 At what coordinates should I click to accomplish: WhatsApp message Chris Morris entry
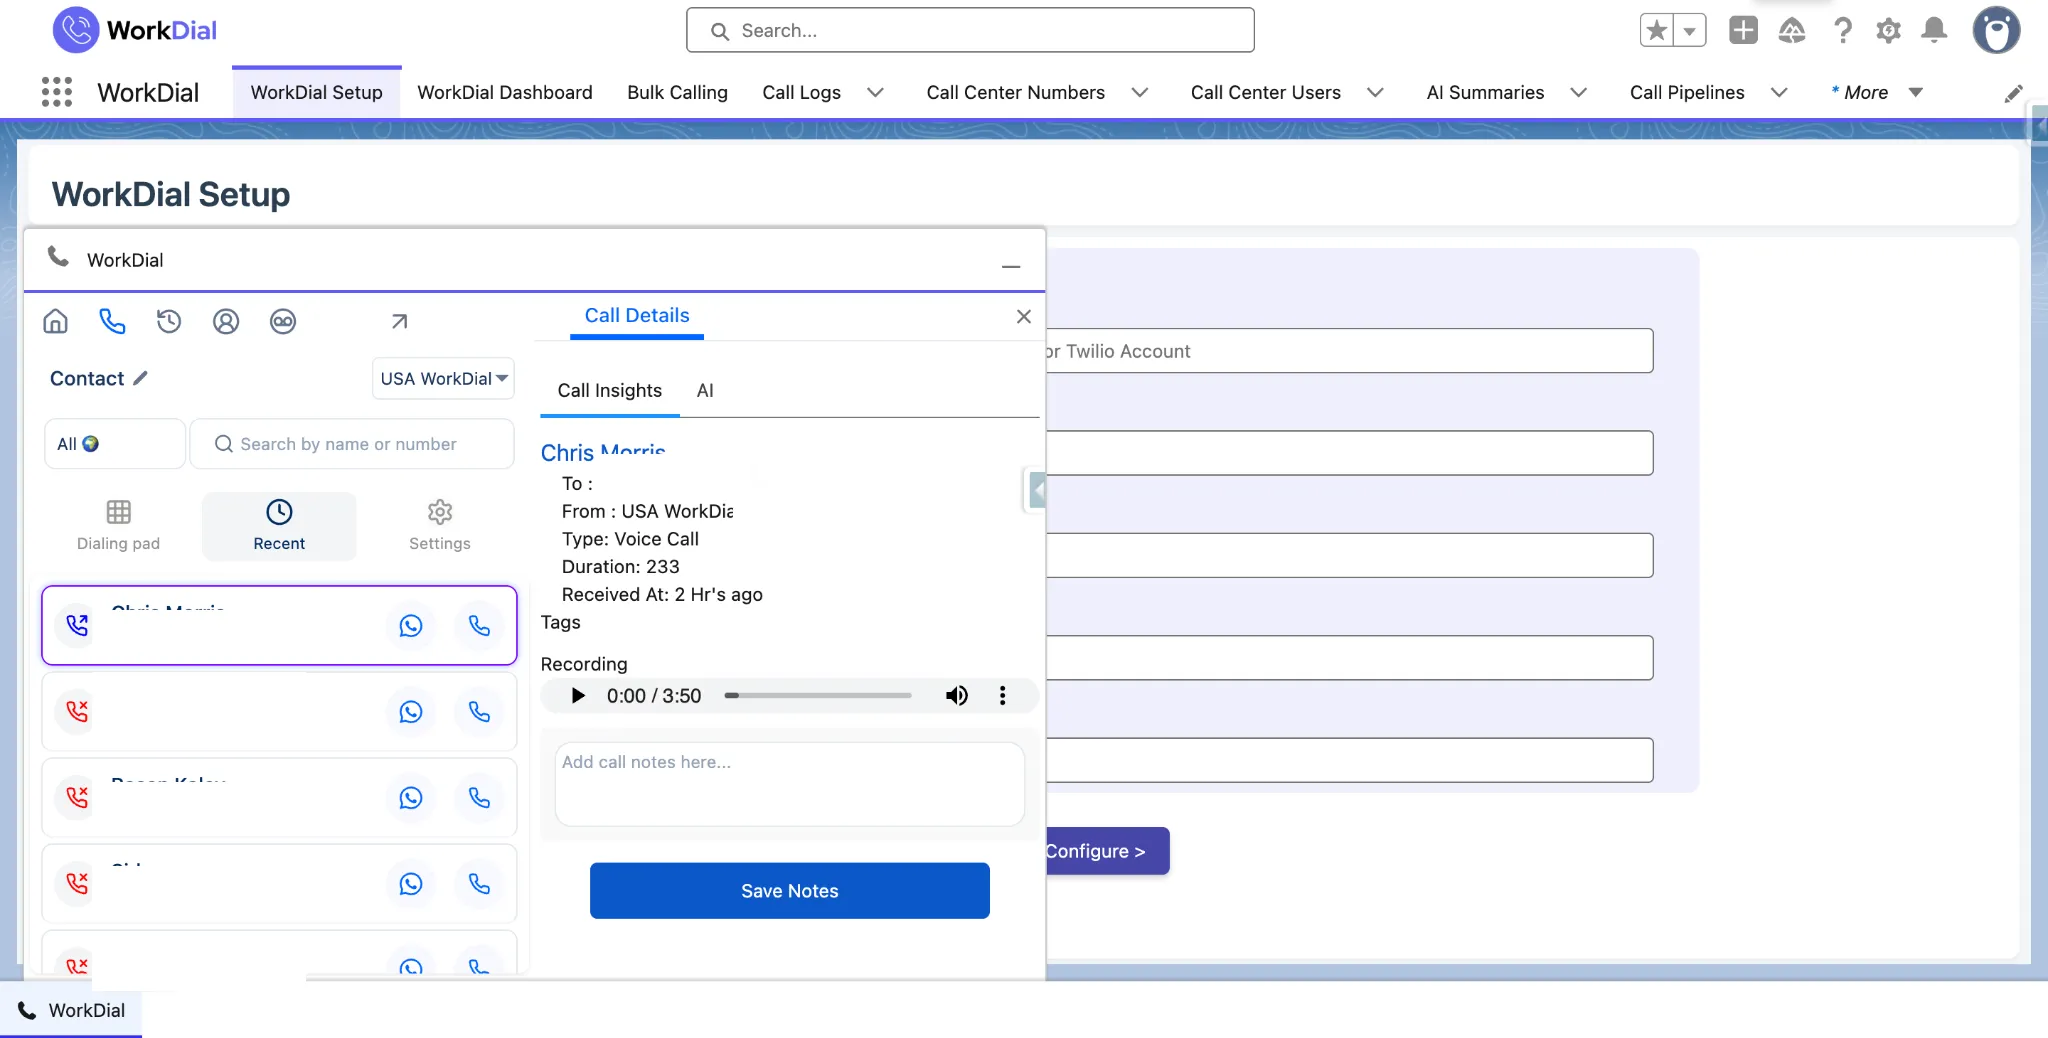411,626
